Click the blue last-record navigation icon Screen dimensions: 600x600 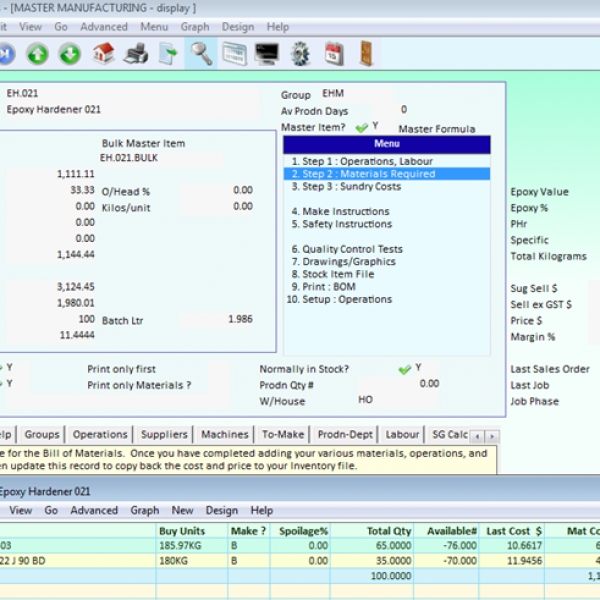7,54
